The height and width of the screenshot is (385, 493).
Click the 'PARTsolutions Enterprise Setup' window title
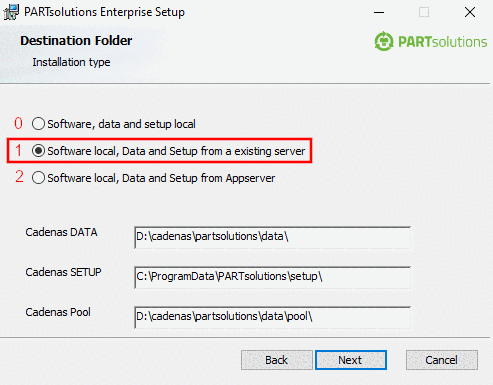click(104, 12)
